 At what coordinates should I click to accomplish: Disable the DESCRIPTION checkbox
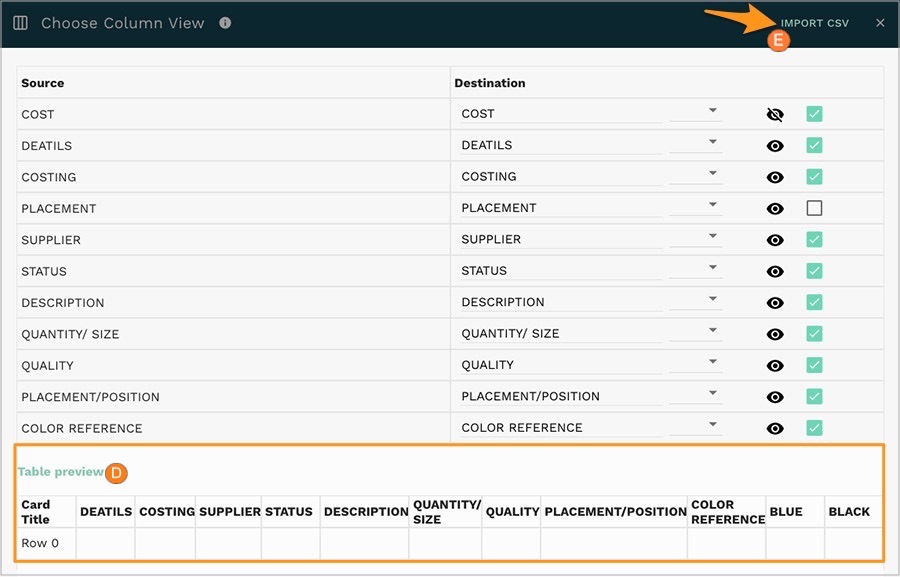(x=814, y=302)
